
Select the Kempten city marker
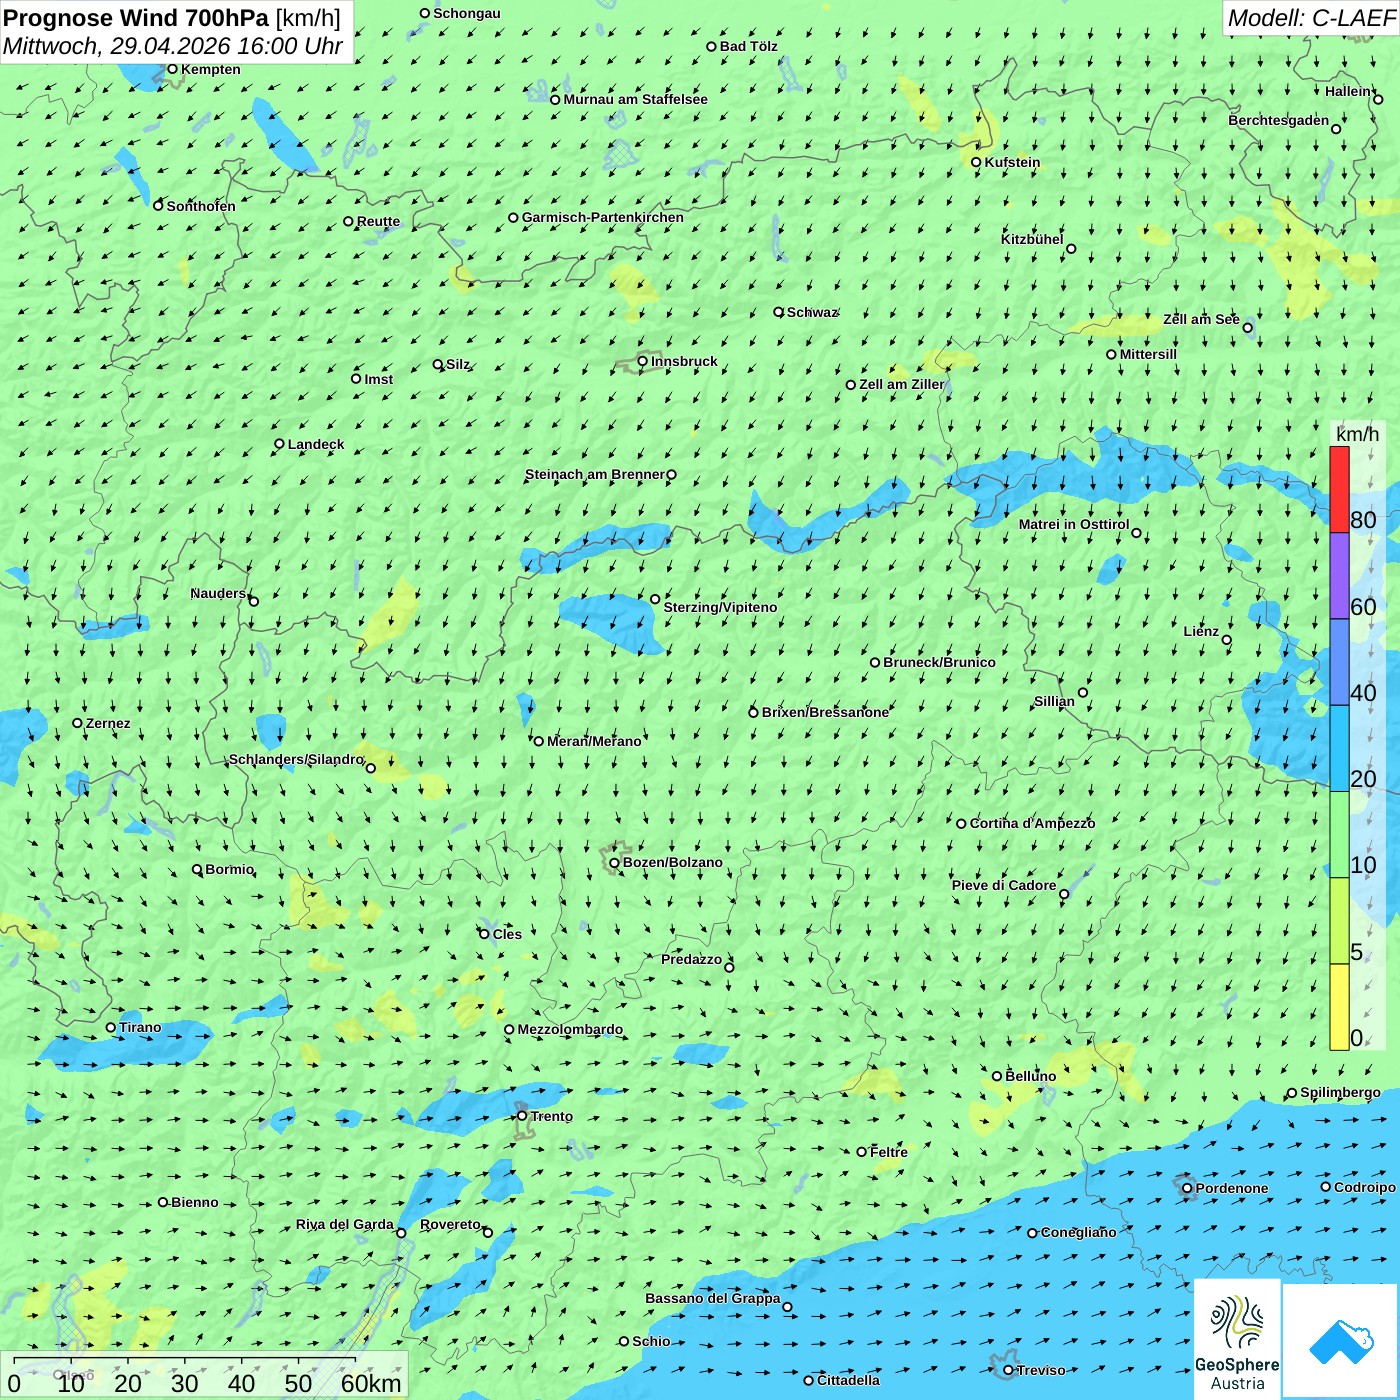(173, 69)
